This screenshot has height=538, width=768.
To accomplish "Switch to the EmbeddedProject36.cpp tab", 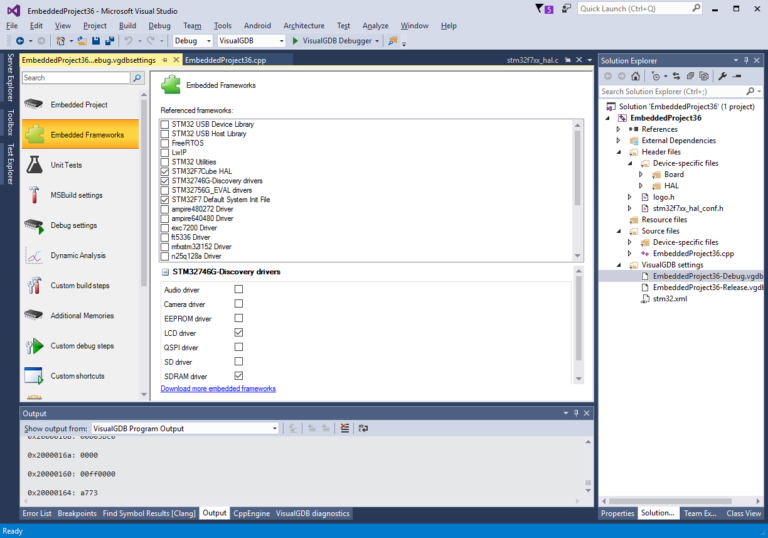I will point(226,60).
